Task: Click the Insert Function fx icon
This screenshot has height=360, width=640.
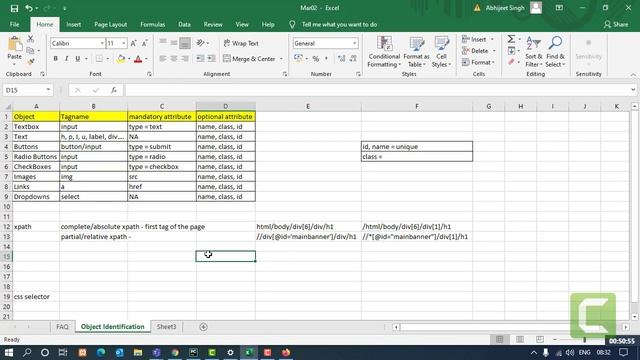Action: tap(114, 90)
